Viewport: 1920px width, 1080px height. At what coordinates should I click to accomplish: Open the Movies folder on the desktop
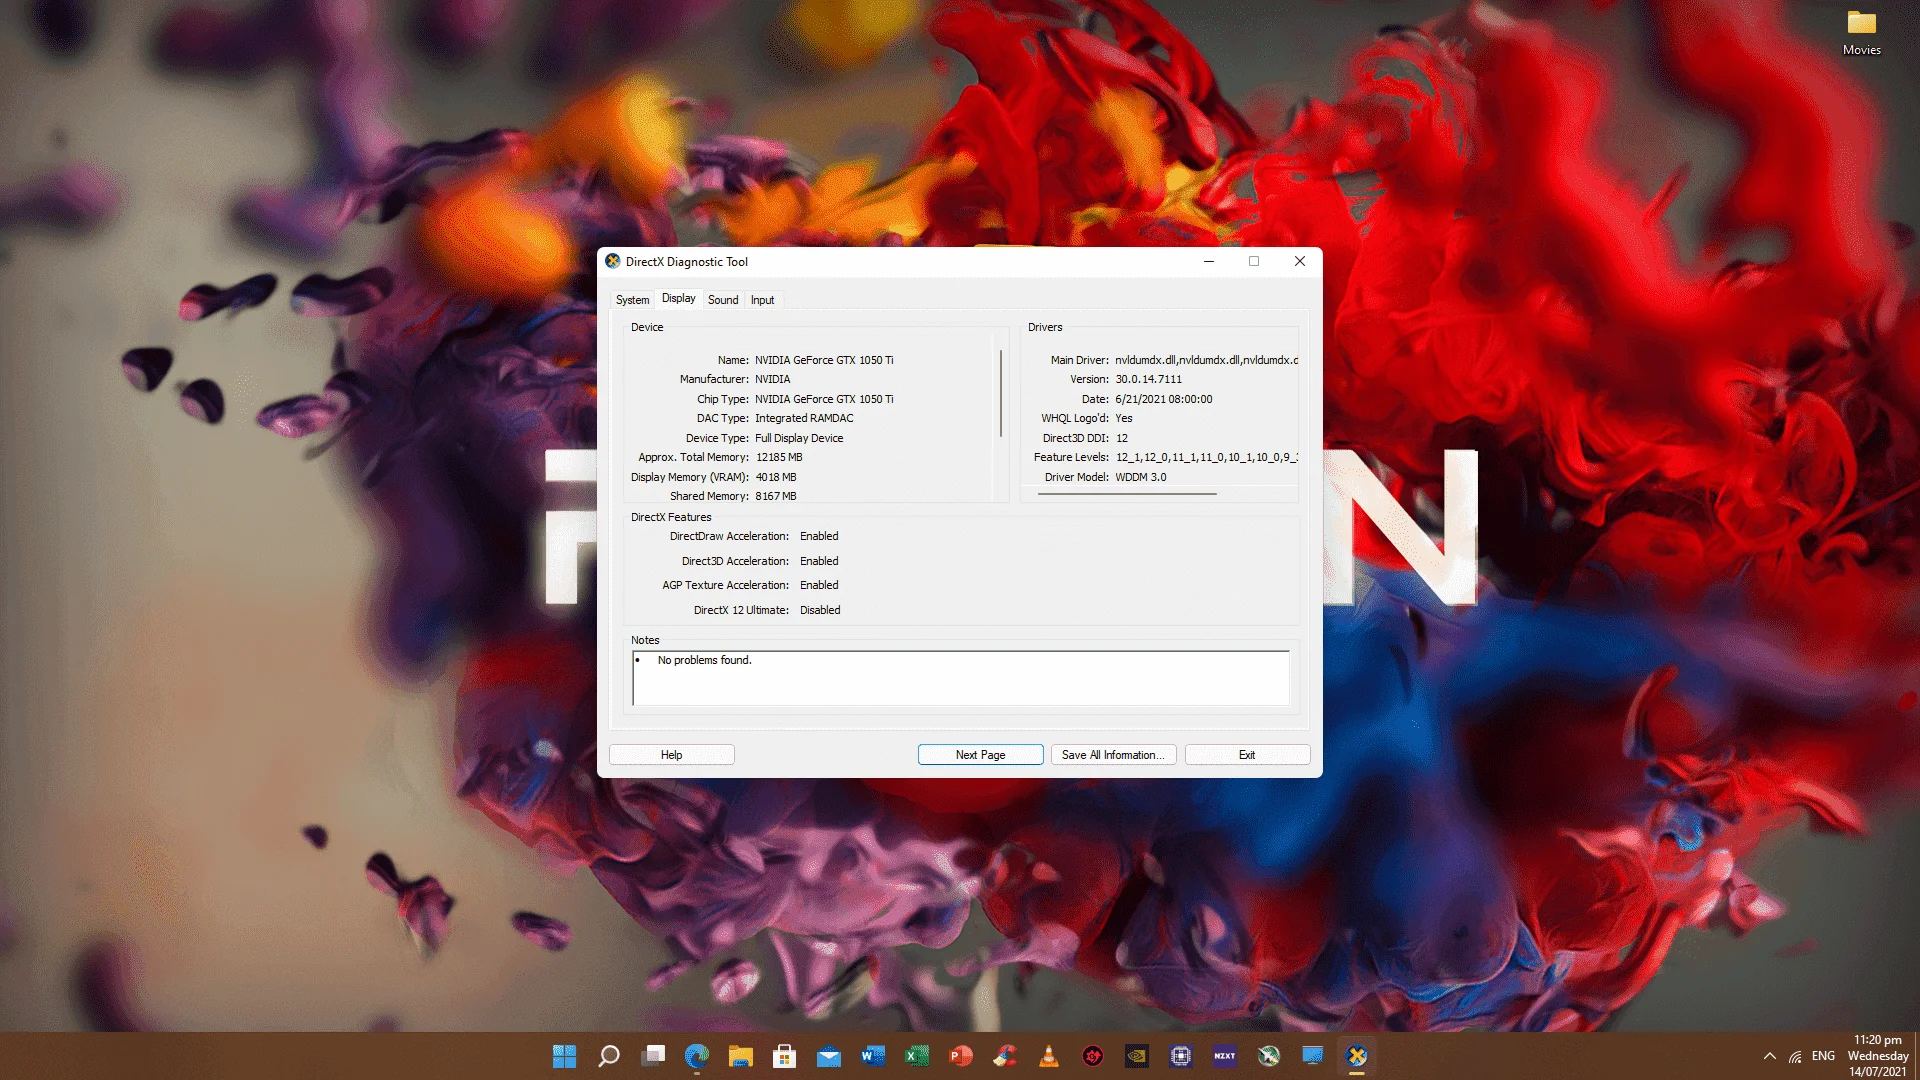[1862, 33]
